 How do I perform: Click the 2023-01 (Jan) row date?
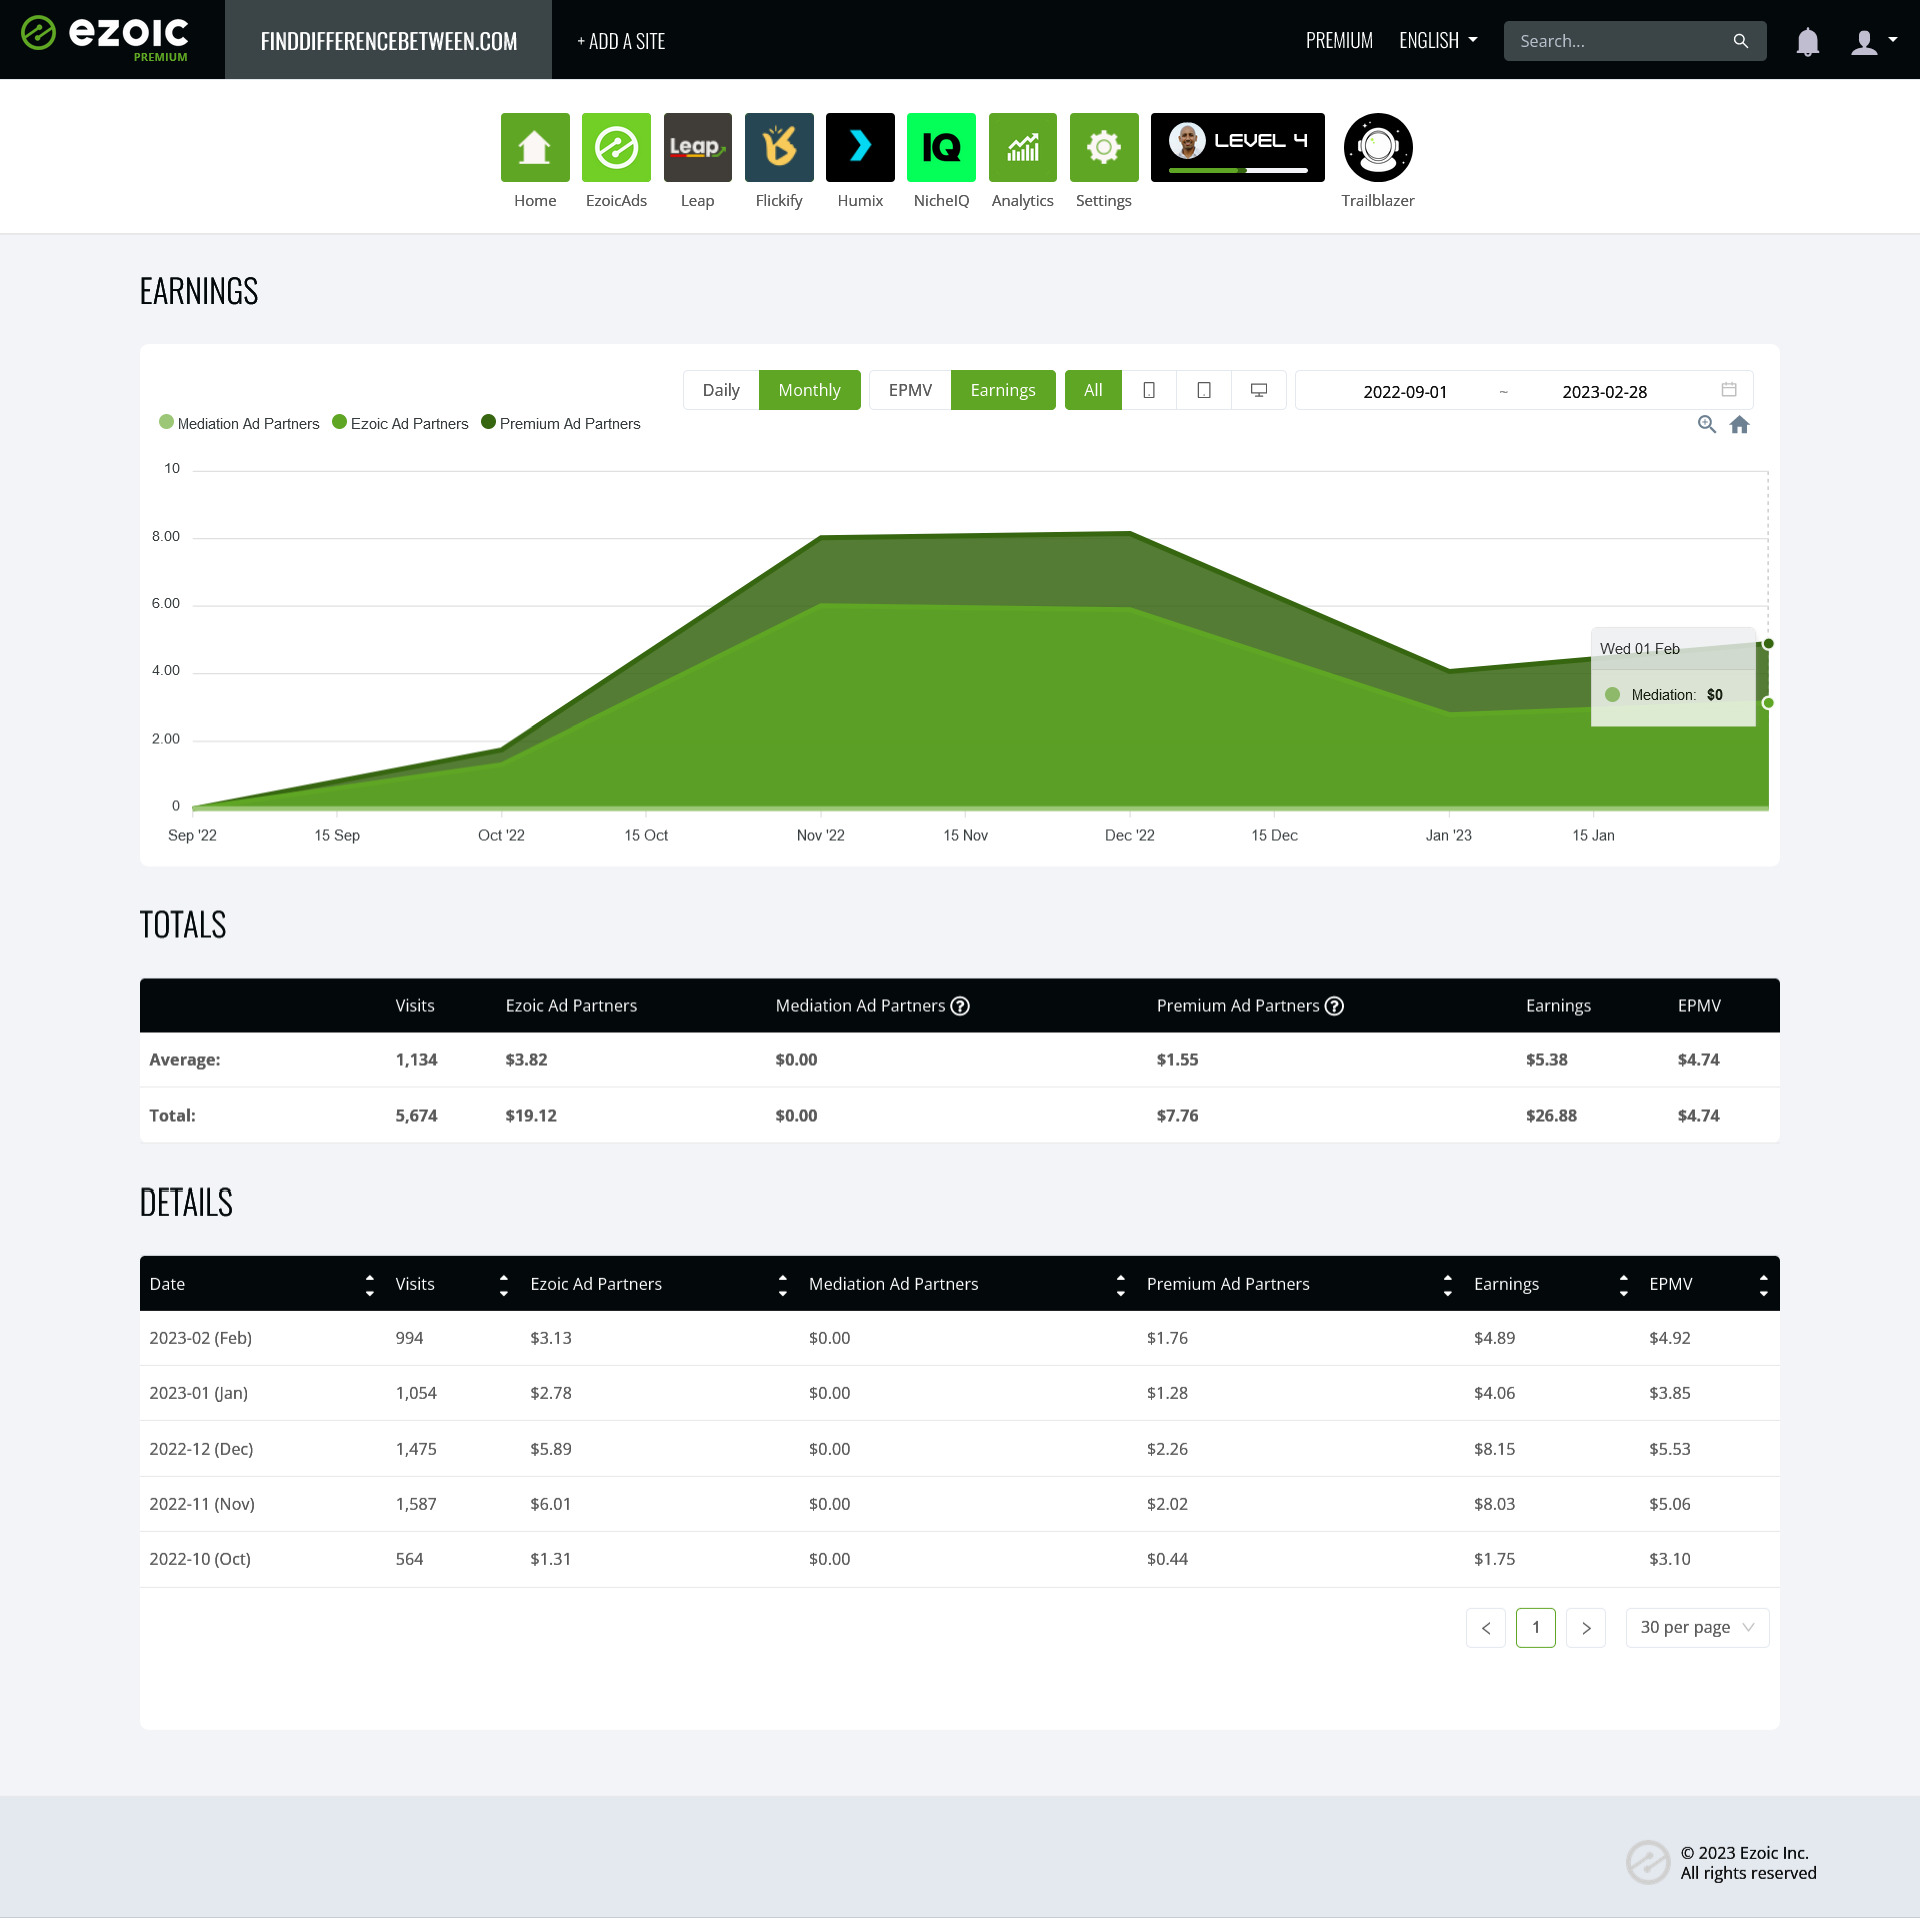point(199,1393)
